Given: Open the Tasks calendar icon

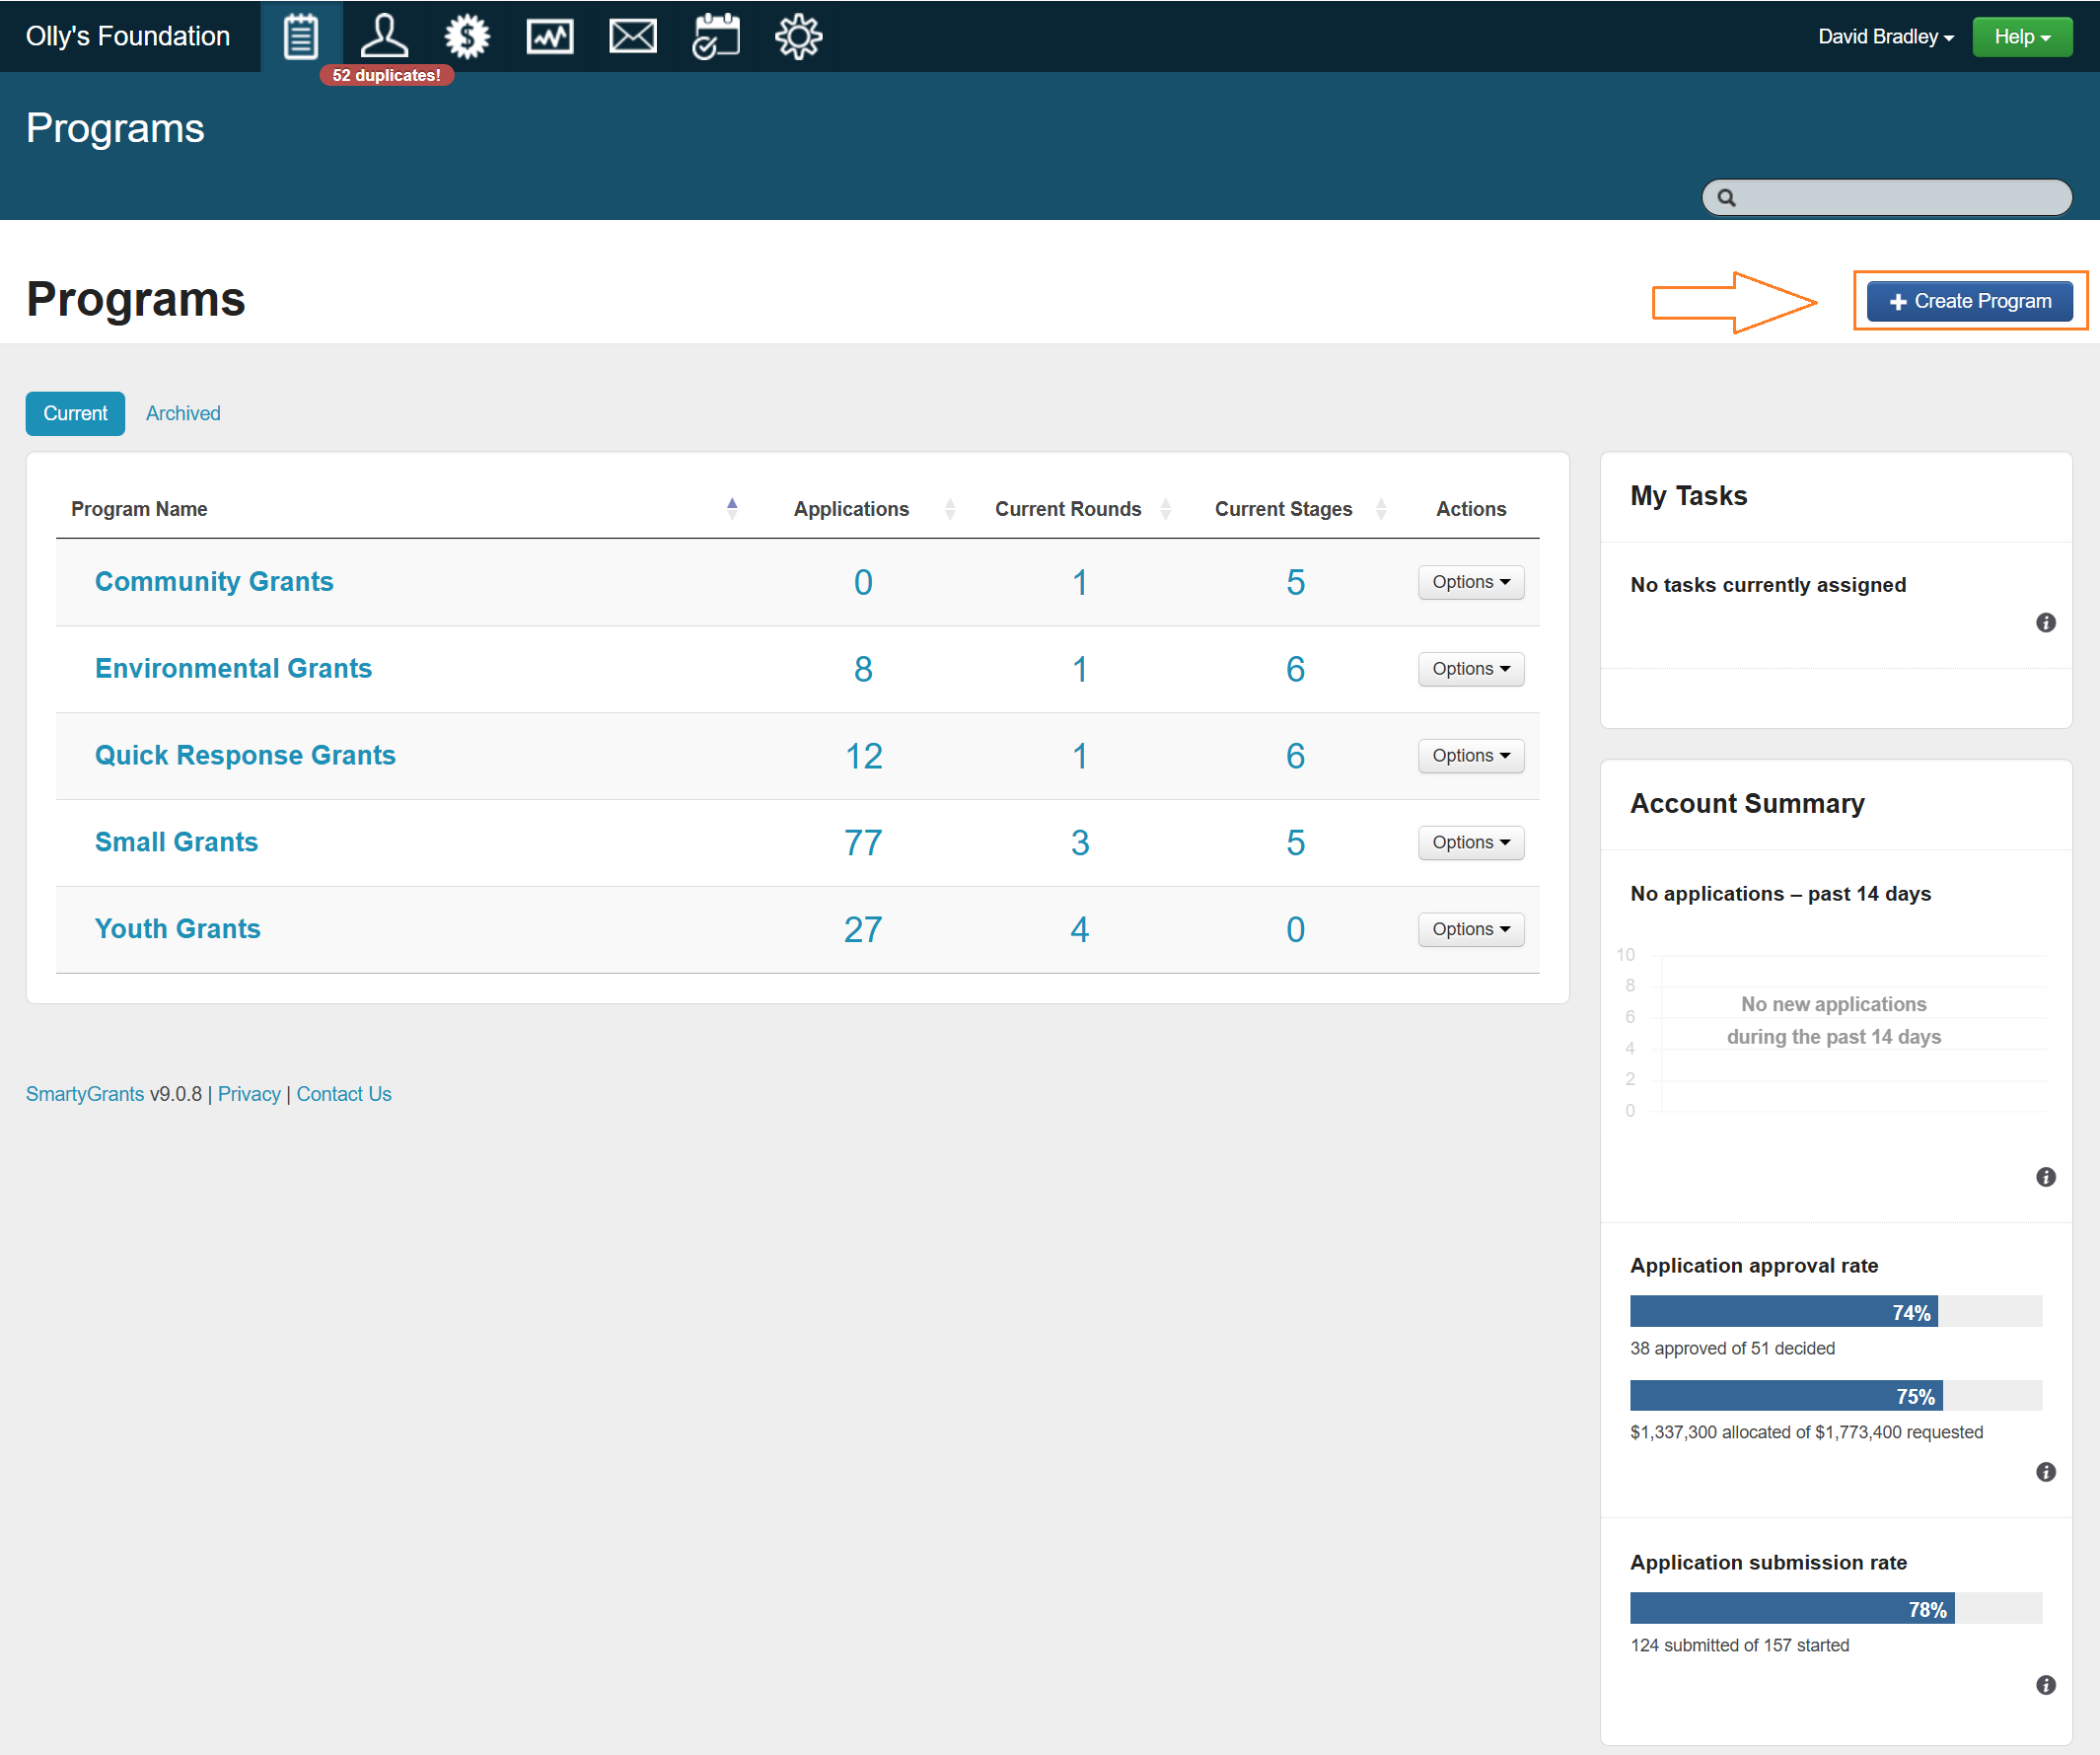Looking at the screenshot, I should (716, 37).
